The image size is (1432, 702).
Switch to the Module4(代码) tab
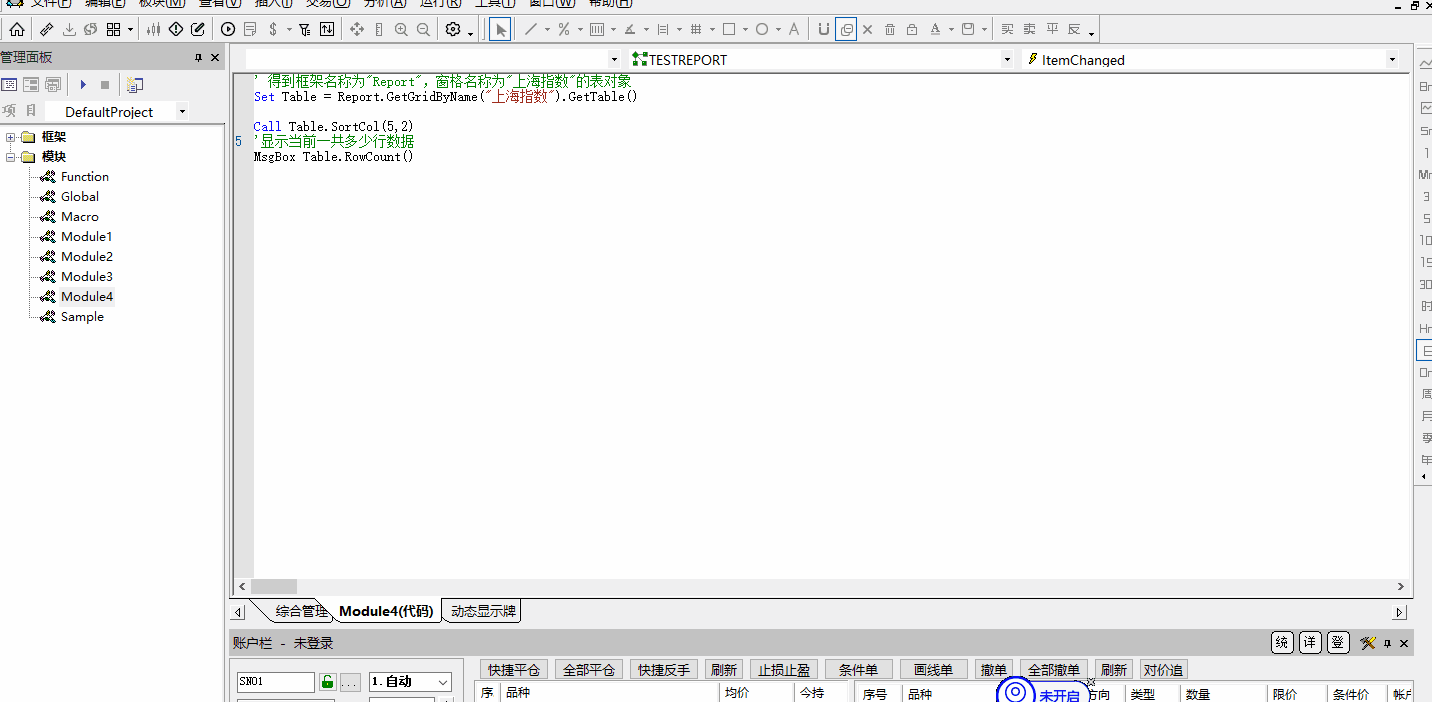tap(386, 611)
